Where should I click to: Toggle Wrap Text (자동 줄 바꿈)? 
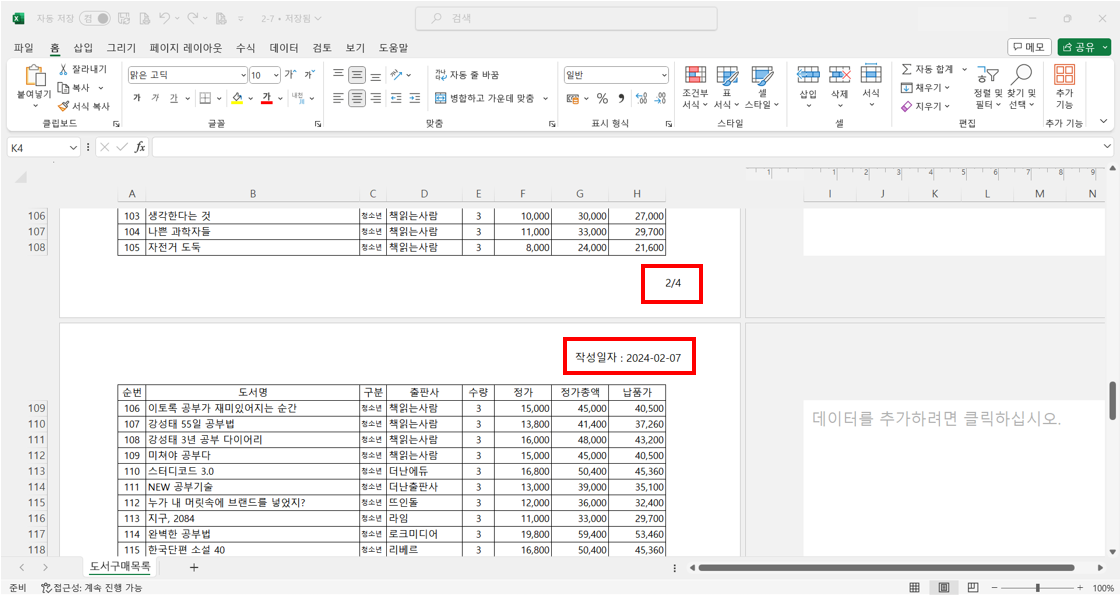[467, 74]
